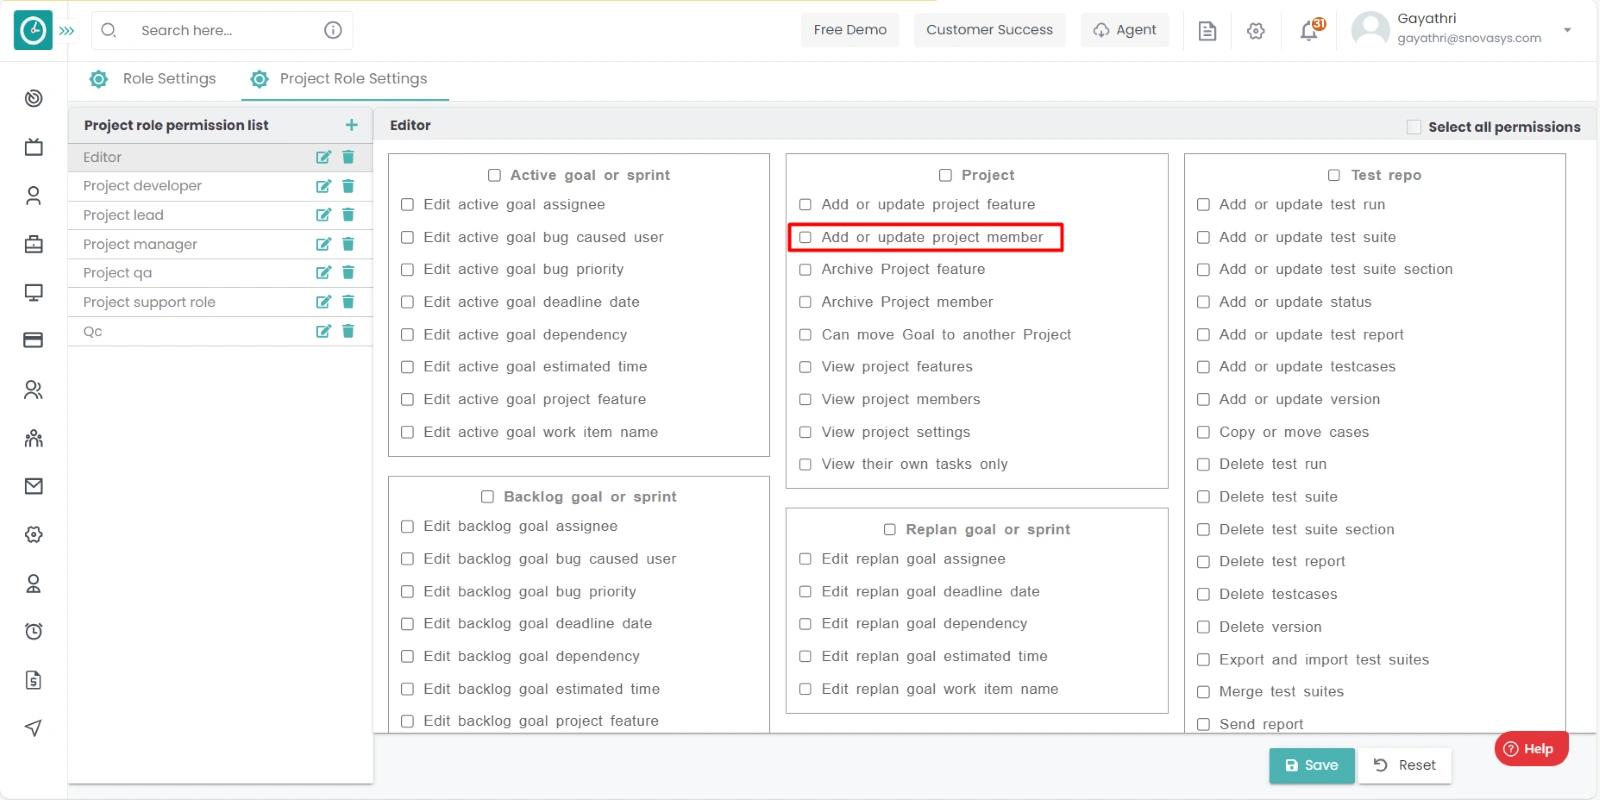Enable Add or update project member checkbox
The width and height of the screenshot is (1600, 800).
(805, 237)
